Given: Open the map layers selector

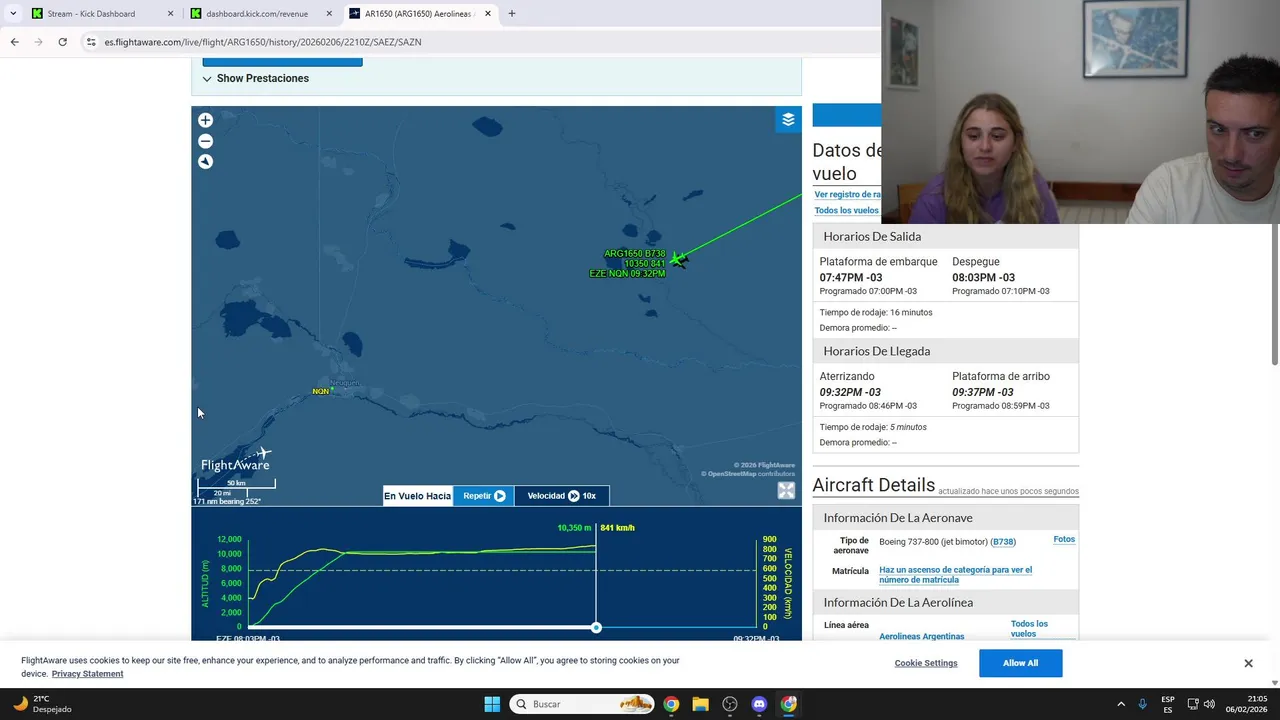Looking at the screenshot, I should click(x=788, y=119).
